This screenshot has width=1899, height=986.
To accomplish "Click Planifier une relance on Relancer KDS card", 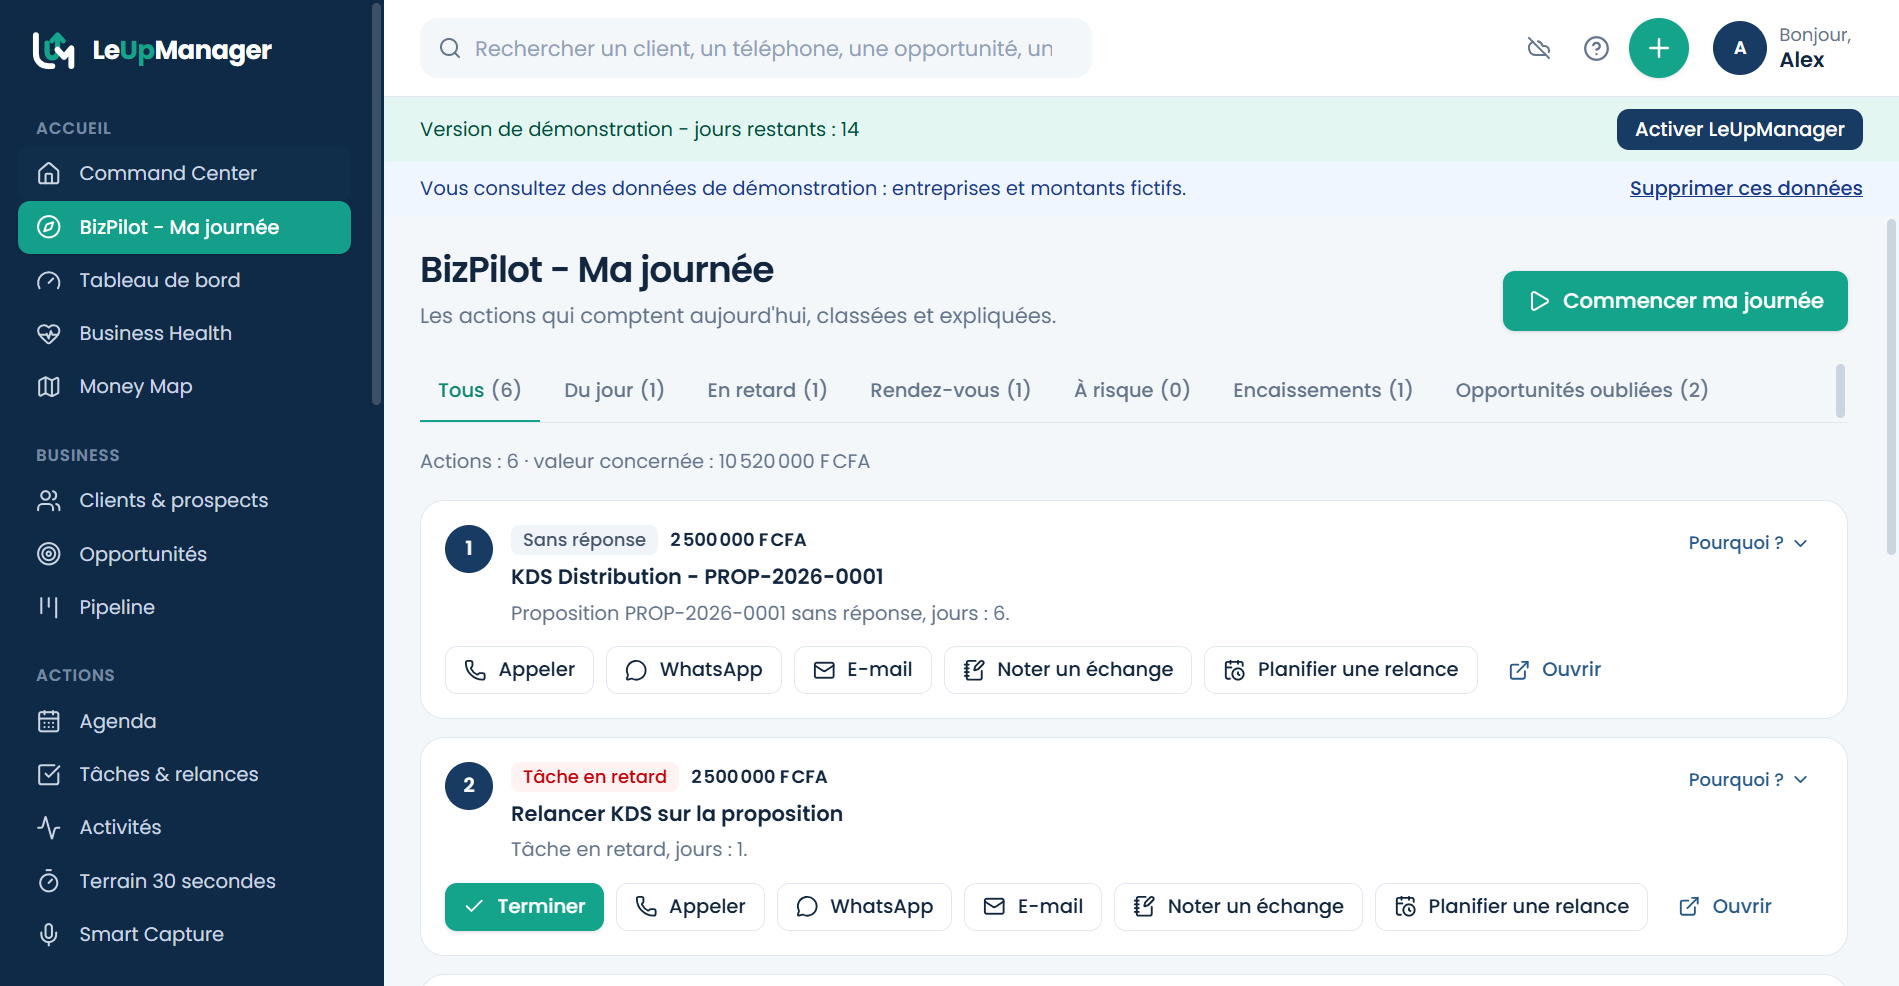I will tap(1511, 907).
